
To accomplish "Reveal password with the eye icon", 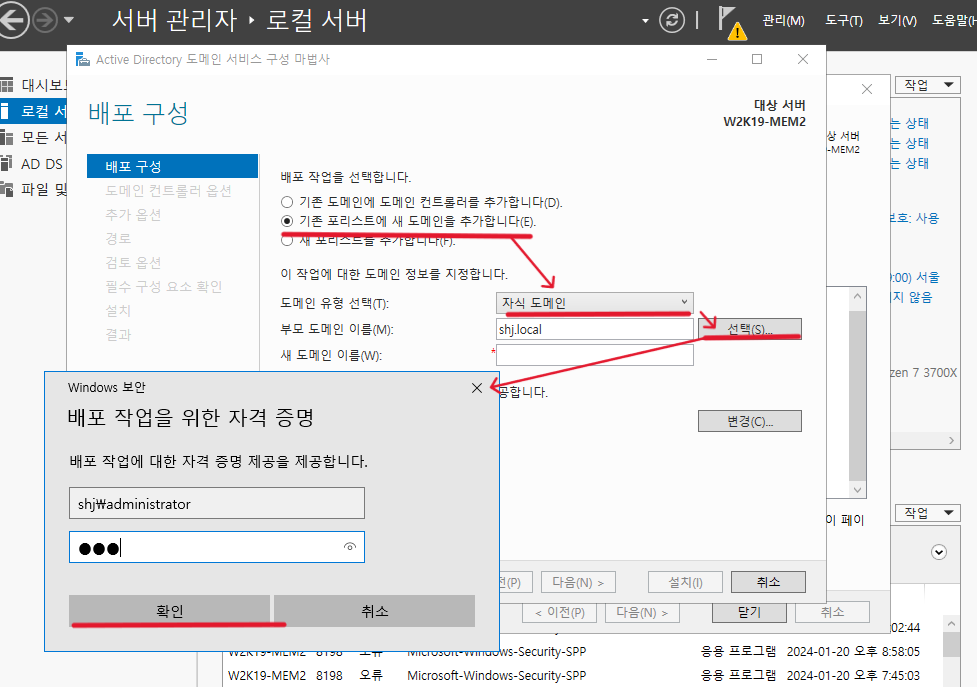I will (350, 547).
